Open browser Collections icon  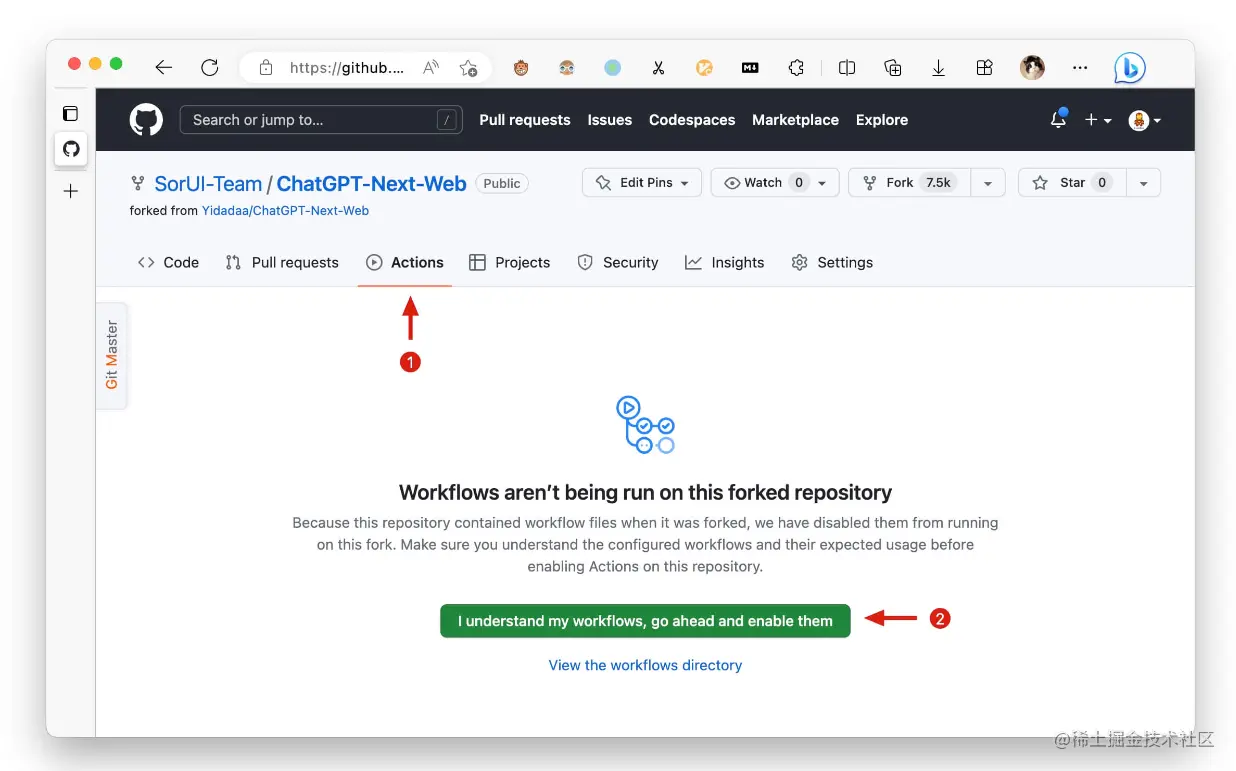pos(893,68)
